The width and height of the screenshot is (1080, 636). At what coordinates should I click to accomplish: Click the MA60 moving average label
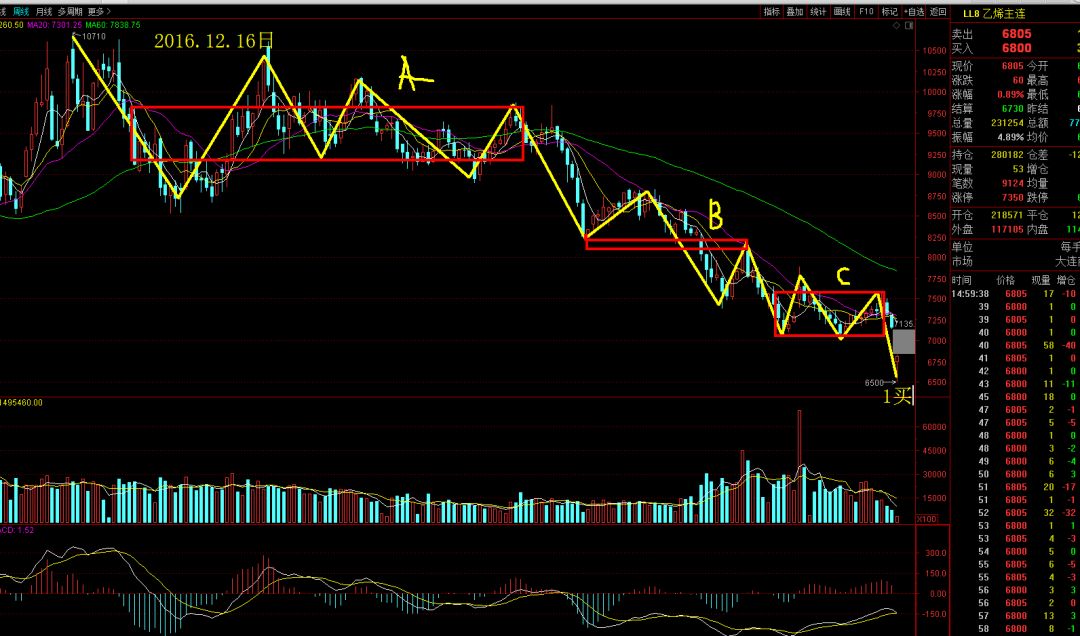coord(113,25)
